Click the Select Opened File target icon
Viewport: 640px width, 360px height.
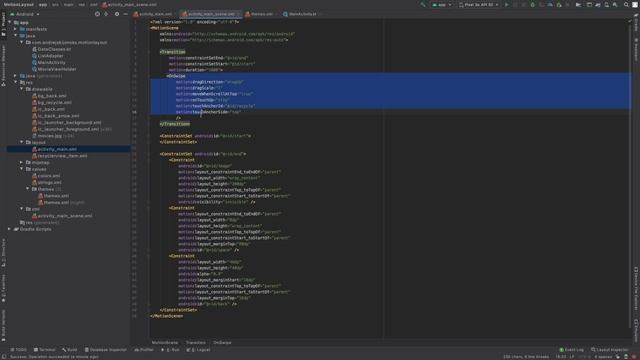click(x=97, y=14)
